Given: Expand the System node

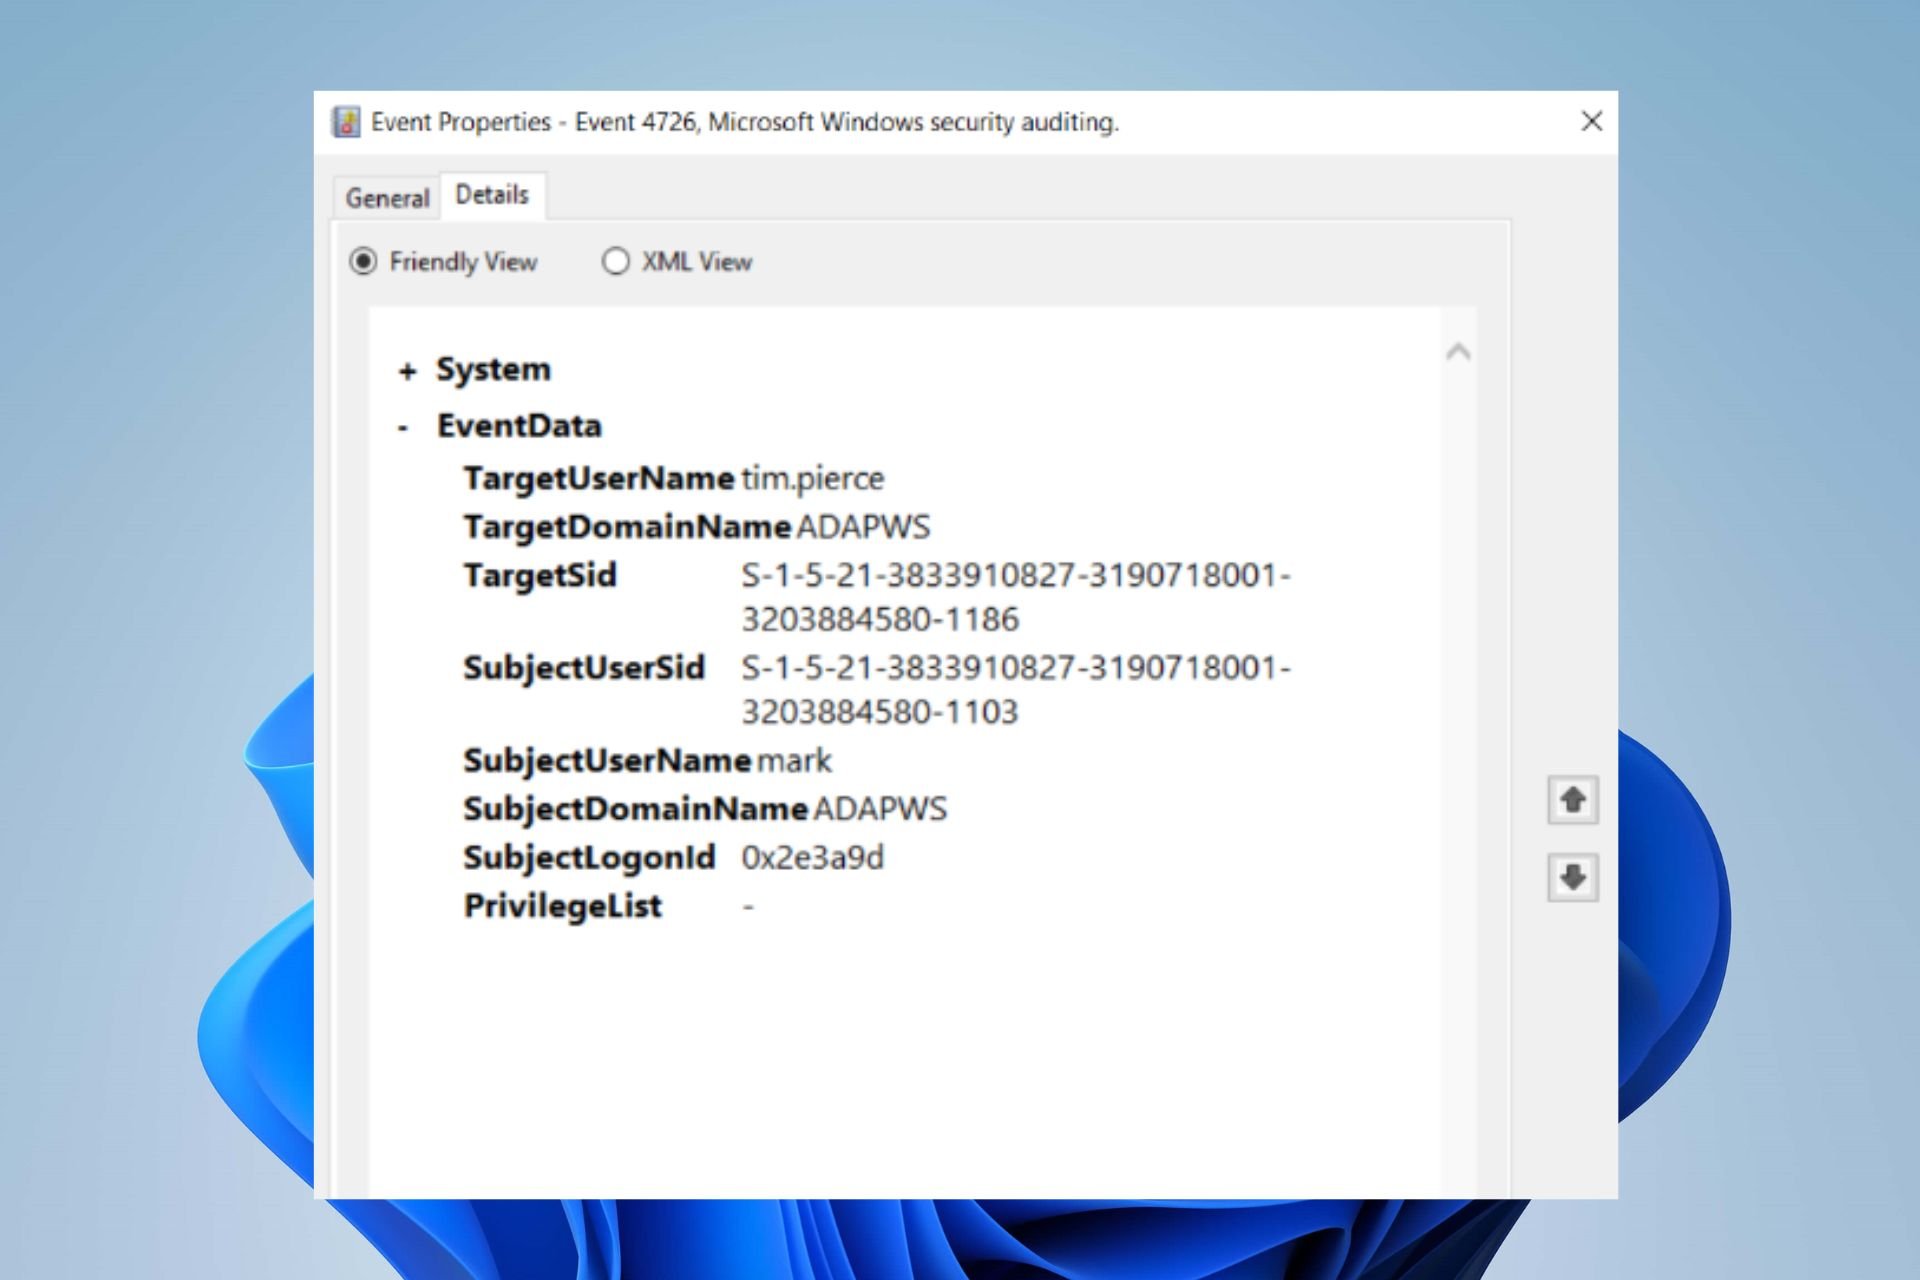Looking at the screenshot, I should pyautogui.click(x=406, y=372).
